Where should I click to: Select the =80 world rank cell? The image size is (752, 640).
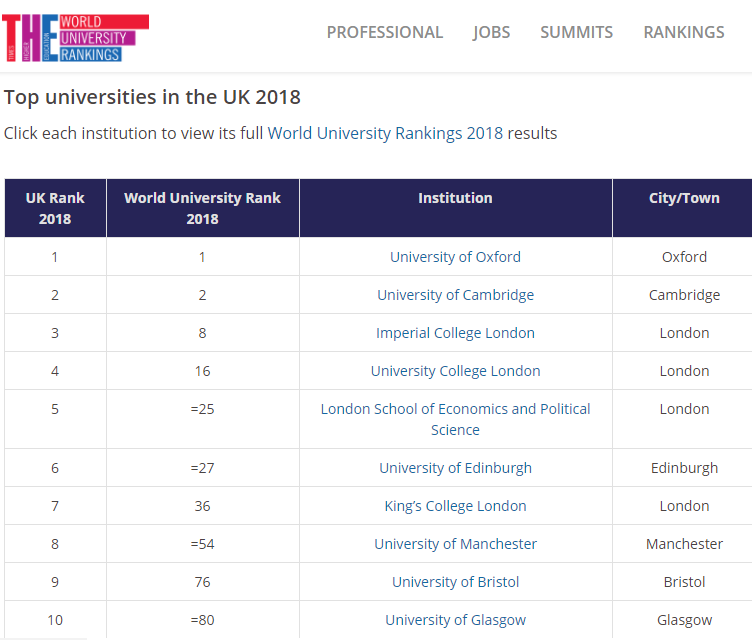[x=203, y=619]
